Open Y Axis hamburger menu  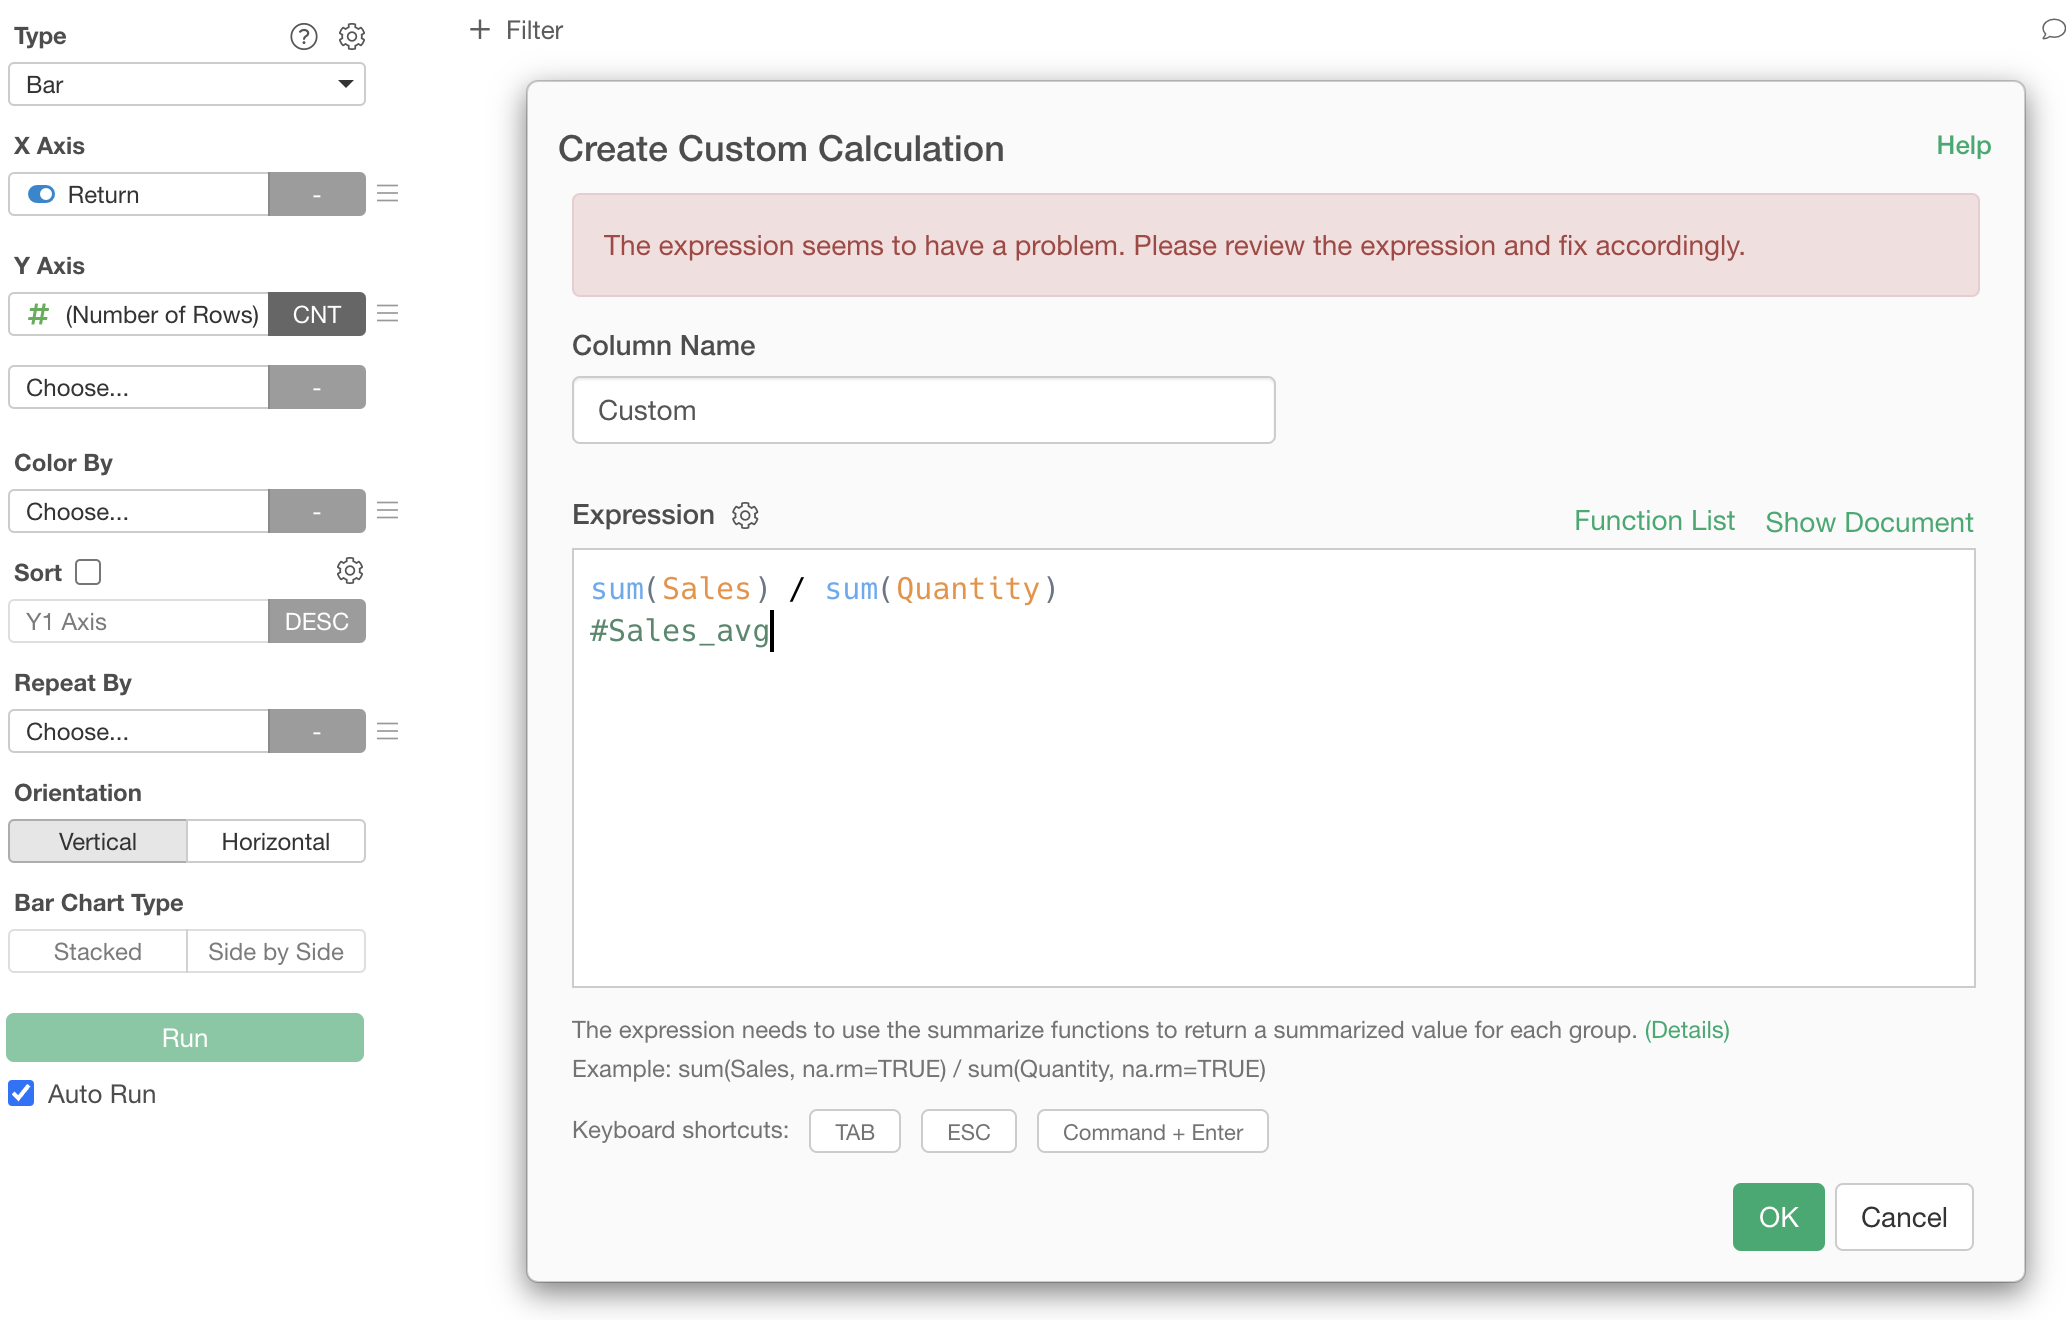tap(388, 314)
